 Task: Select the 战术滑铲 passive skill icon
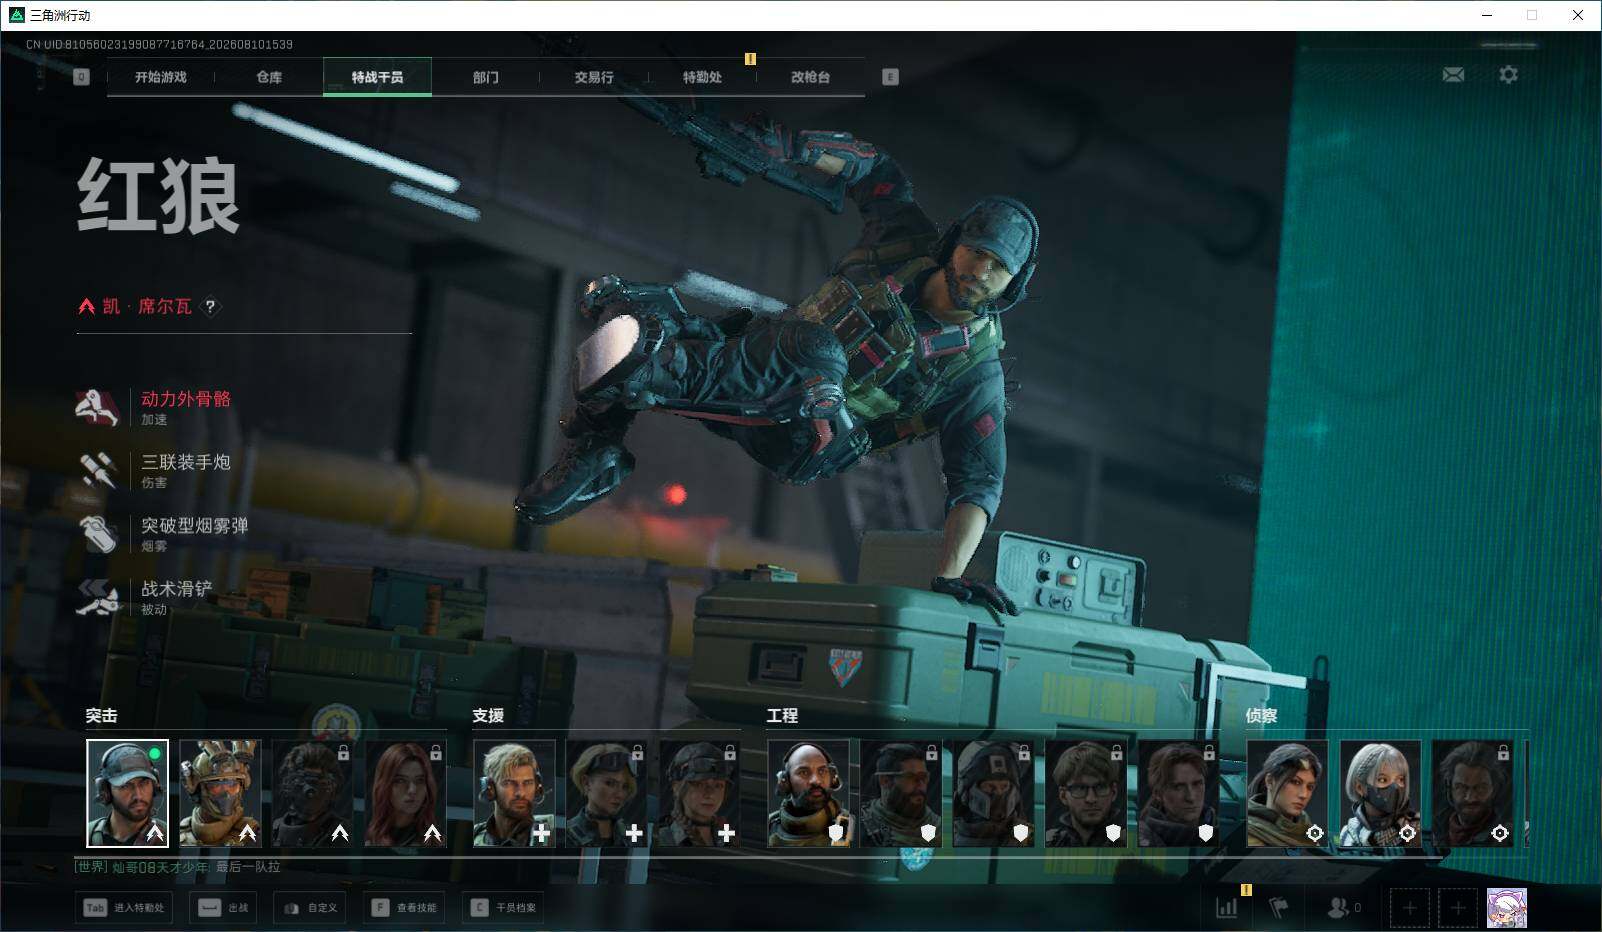[x=98, y=597]
